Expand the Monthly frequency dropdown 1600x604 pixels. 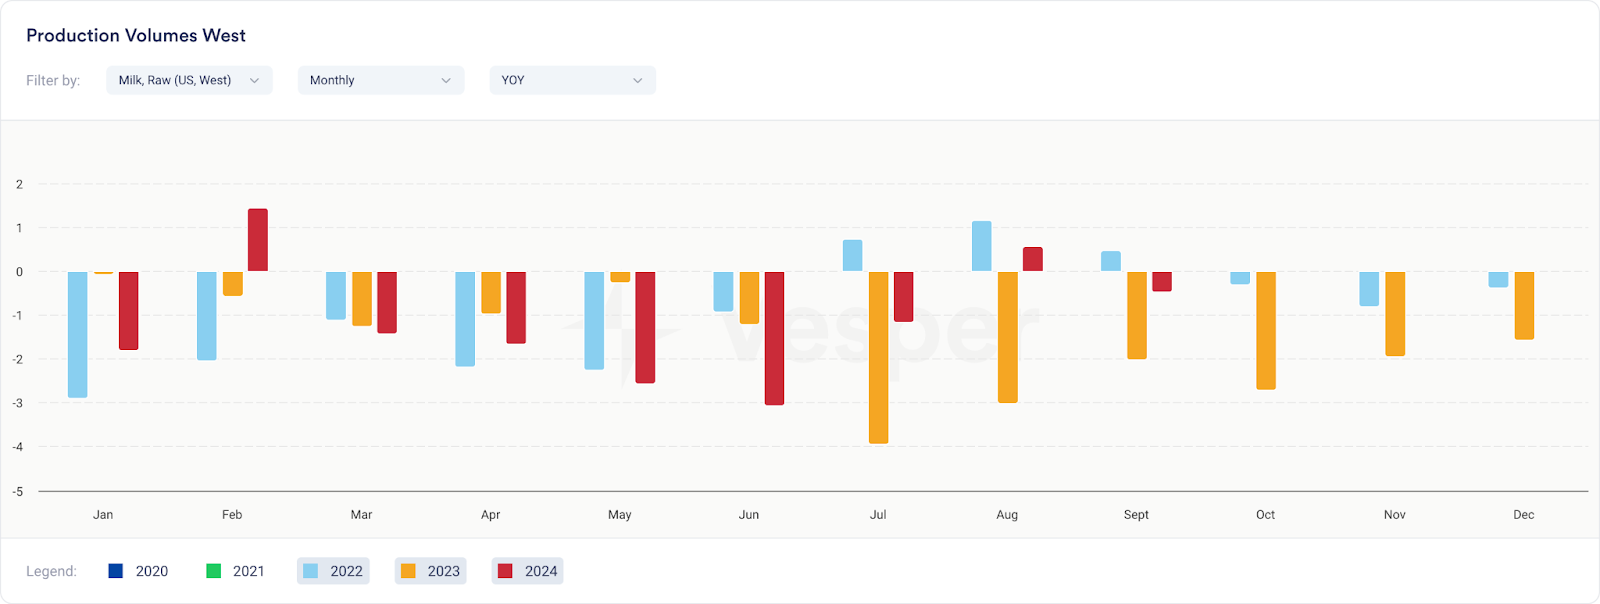tap(380, 80)
